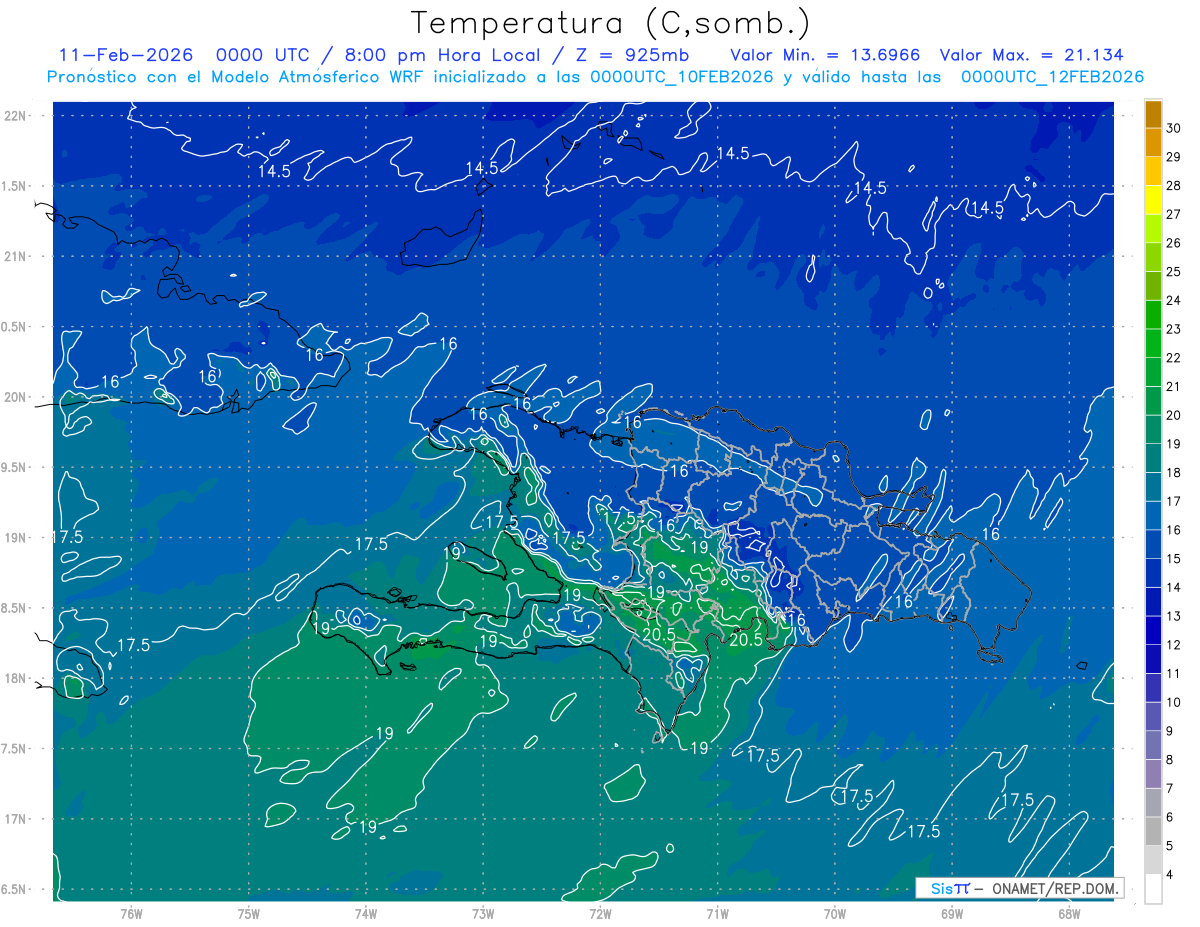Click the legend value '15'
Viewport: 1200px width, 927px height.
1174,559
